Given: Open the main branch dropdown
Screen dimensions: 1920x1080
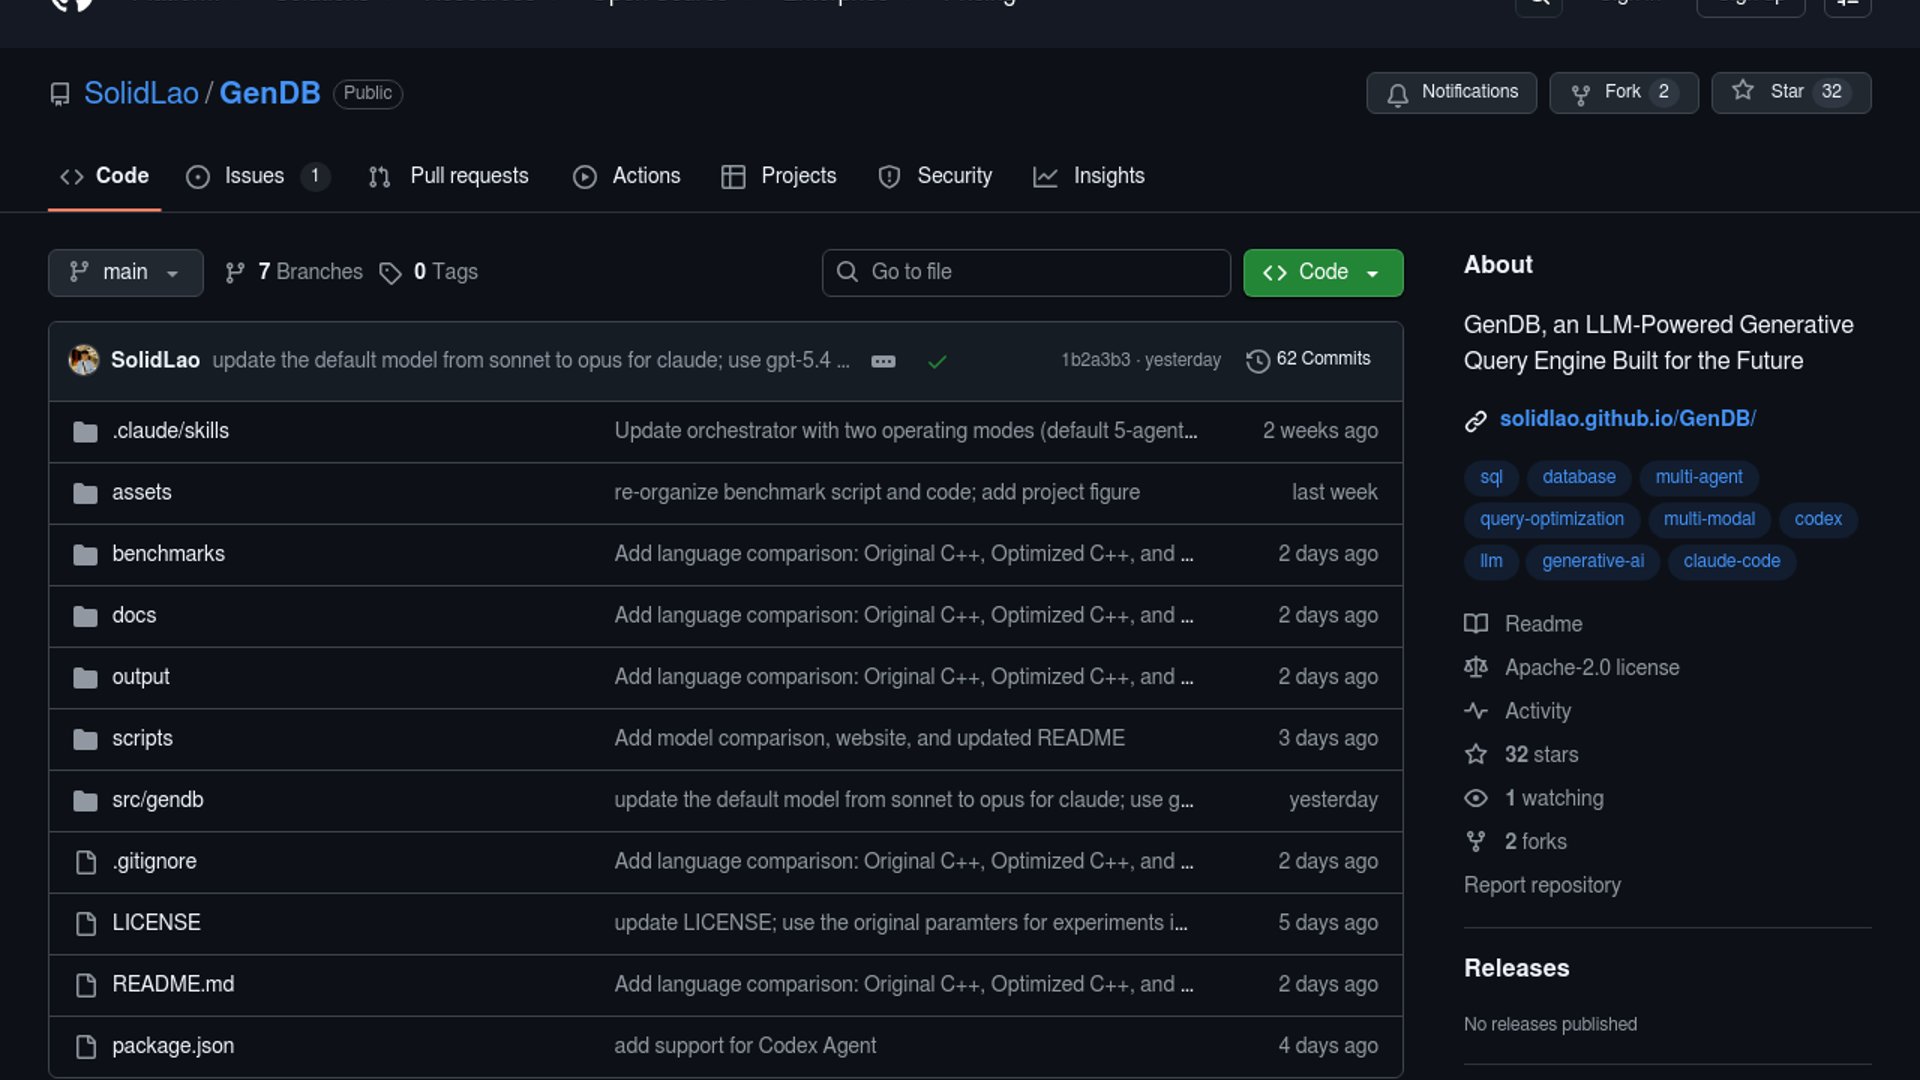Looking at the screenshot, I should (x=125, y=273).
